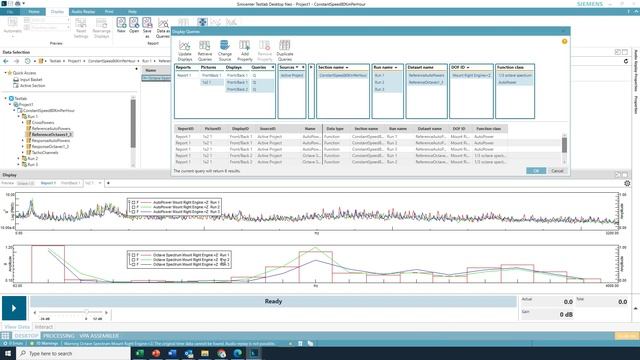The image size is (640, 360).
Task: Open the Windows Start menu
Action: pos(8,353)
